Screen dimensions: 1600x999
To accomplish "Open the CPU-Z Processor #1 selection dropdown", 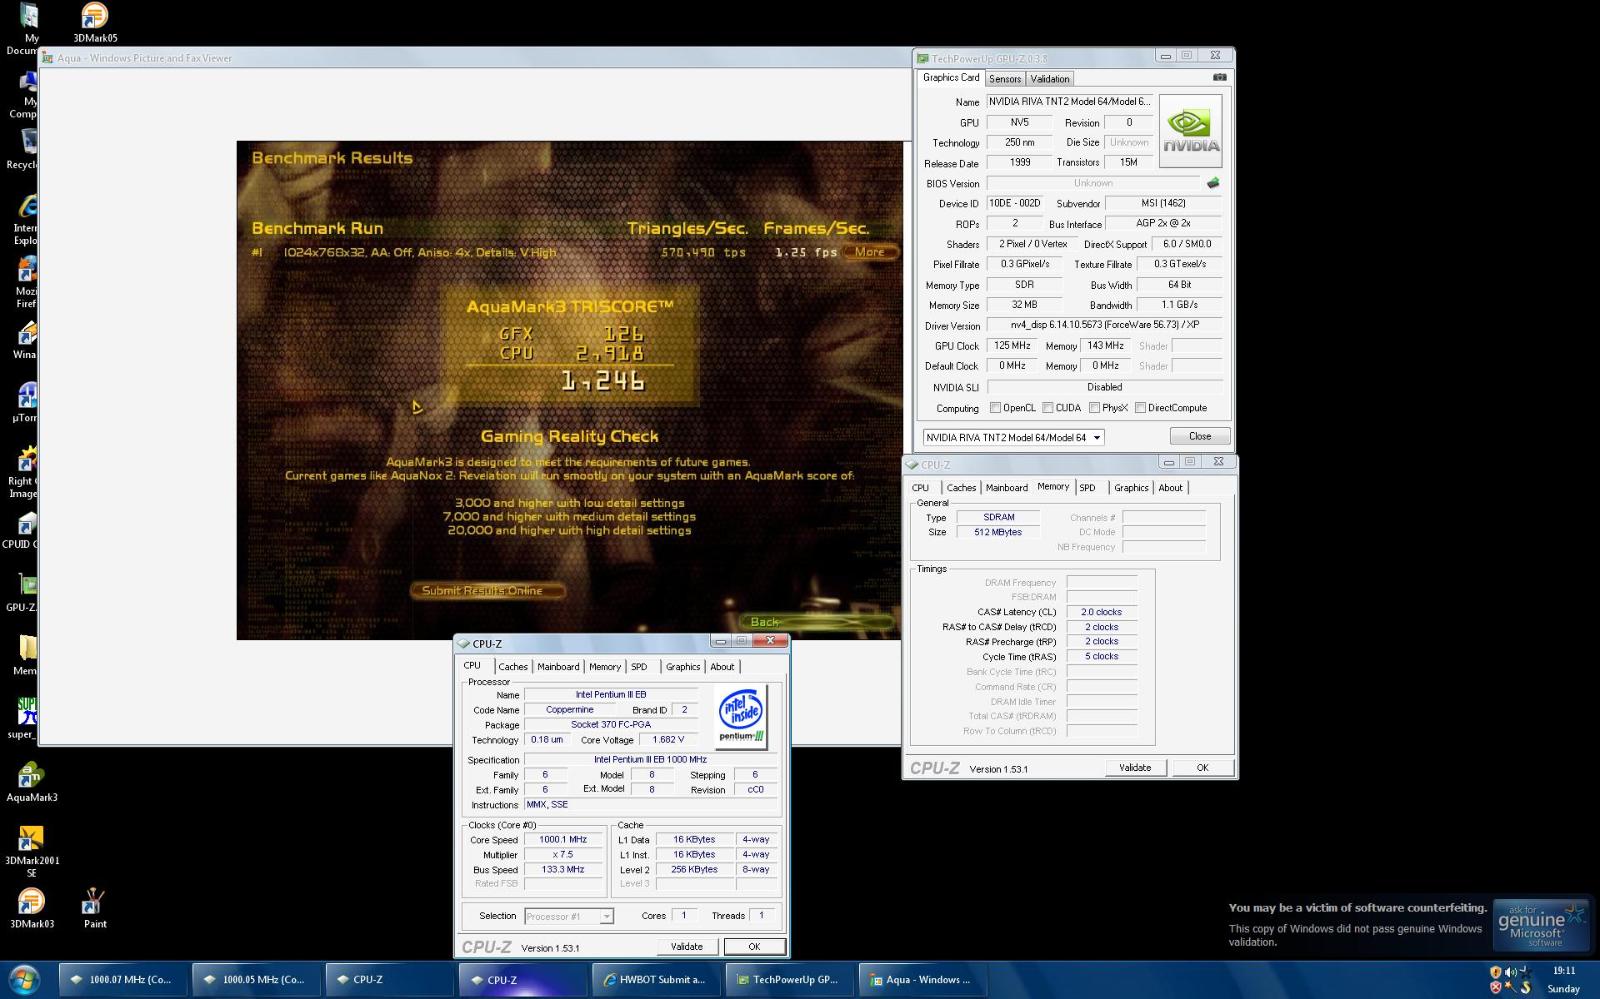I will click(x=569, y=916).
